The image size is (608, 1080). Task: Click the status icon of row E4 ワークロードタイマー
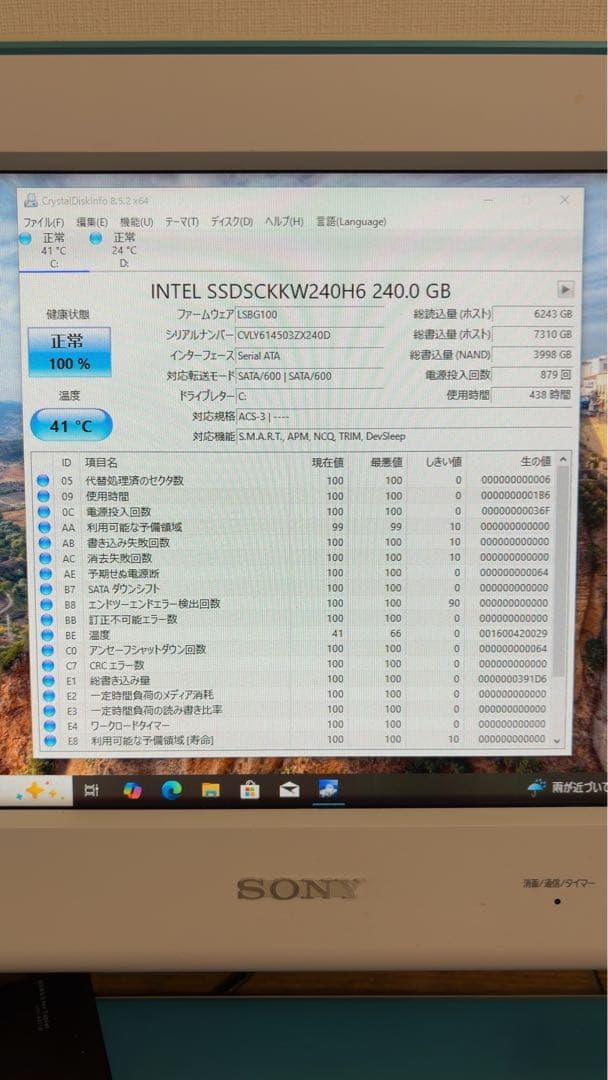point(50,725)
